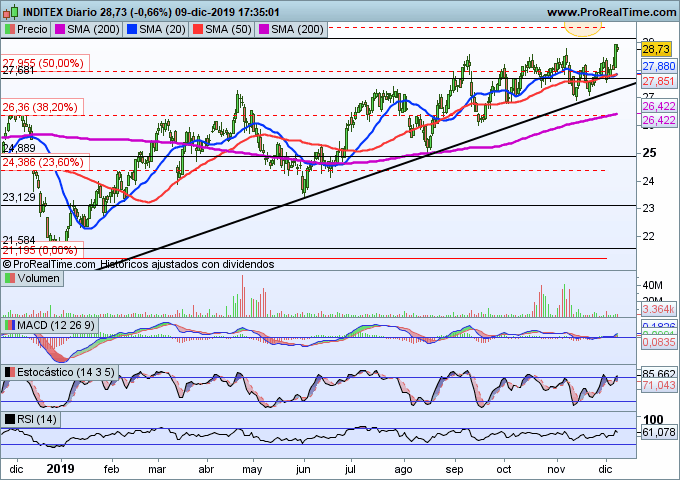Screen dimensions: 680x480
Task: Click the ago time axis label
Action: (x=403, y=470)
